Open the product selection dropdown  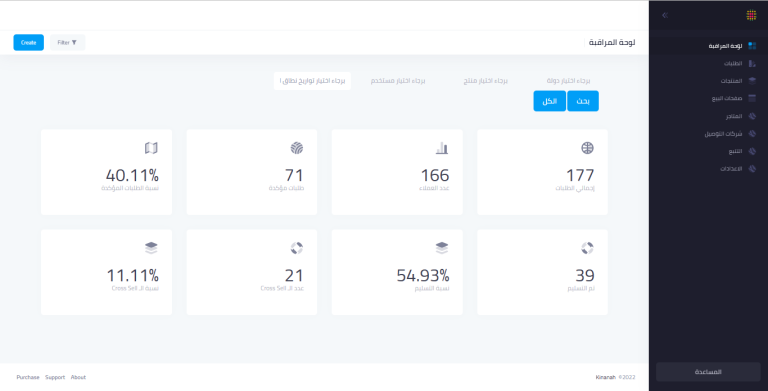pos(485,81)
